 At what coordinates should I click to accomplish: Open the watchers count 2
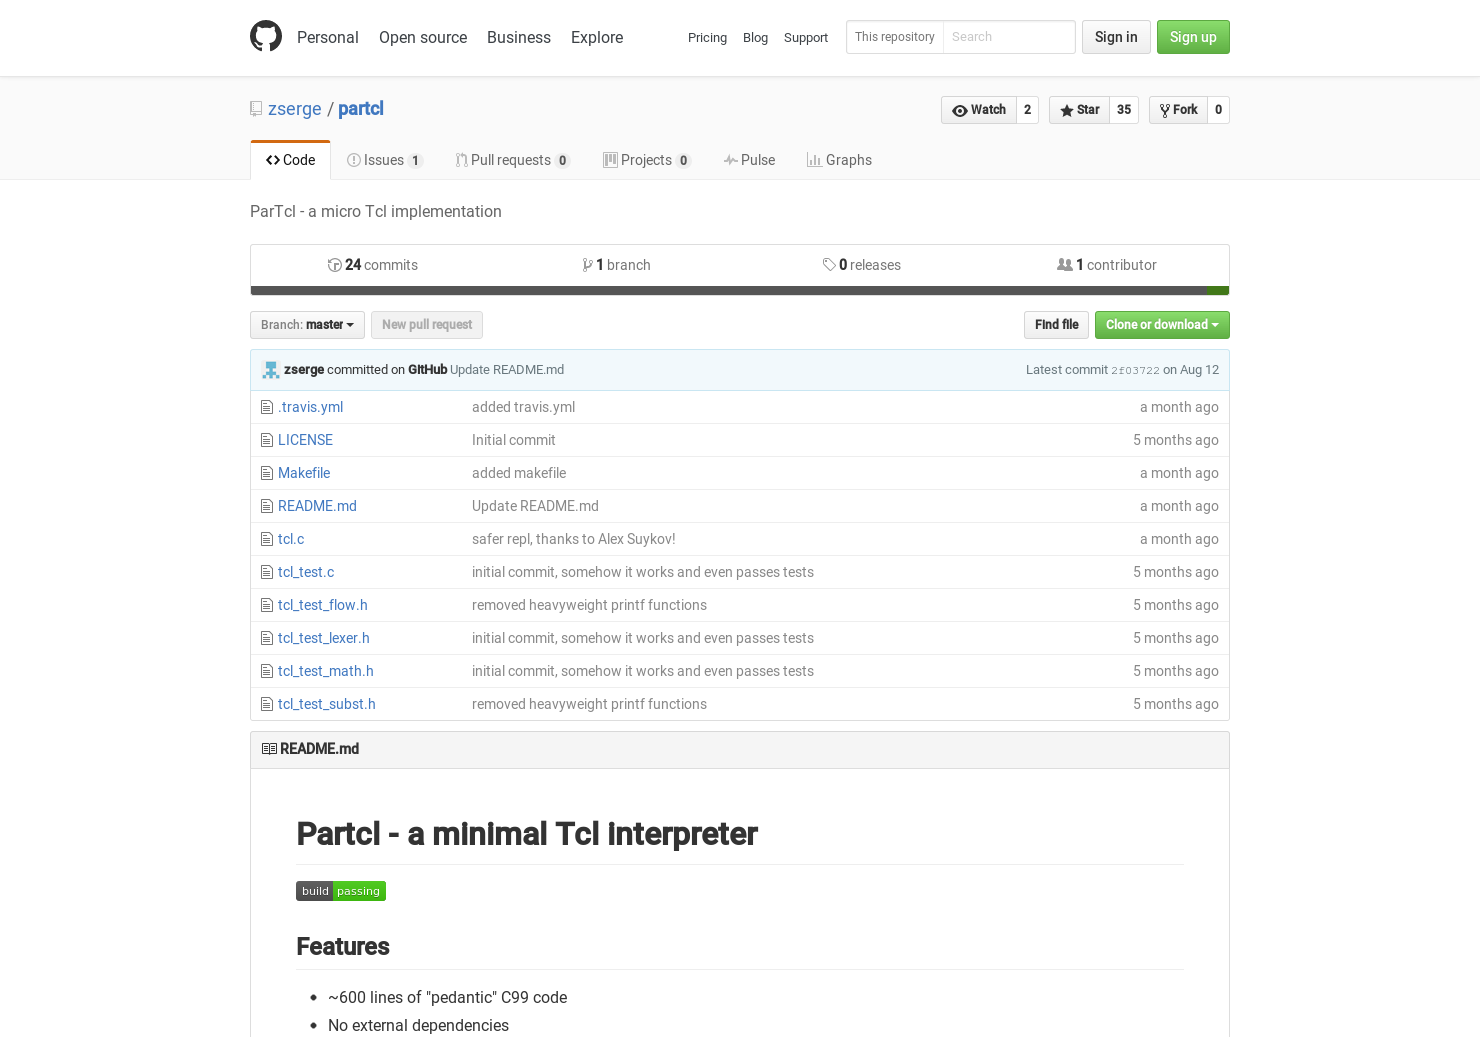[1027, 110]
